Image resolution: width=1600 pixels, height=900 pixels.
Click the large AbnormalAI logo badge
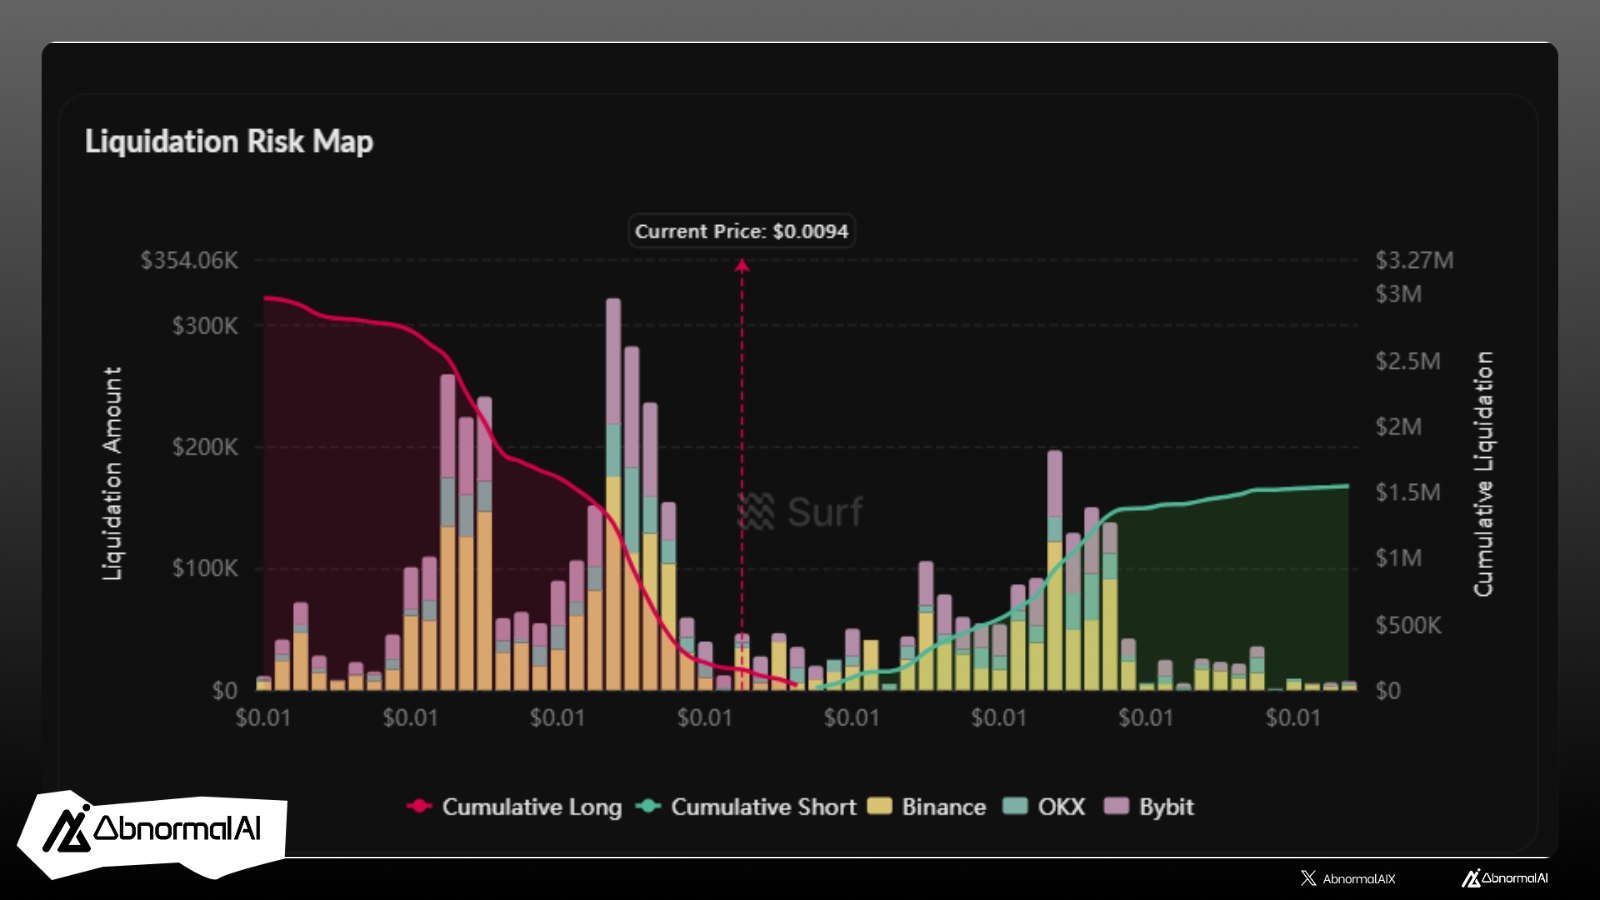(152, 829)
